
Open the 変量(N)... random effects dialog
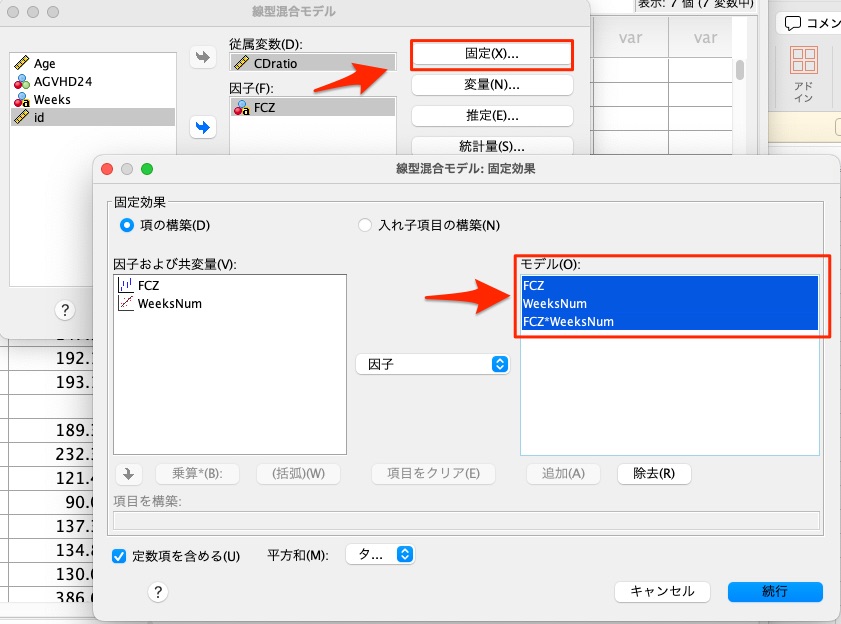pyautogui.click(x=491, y=84)
